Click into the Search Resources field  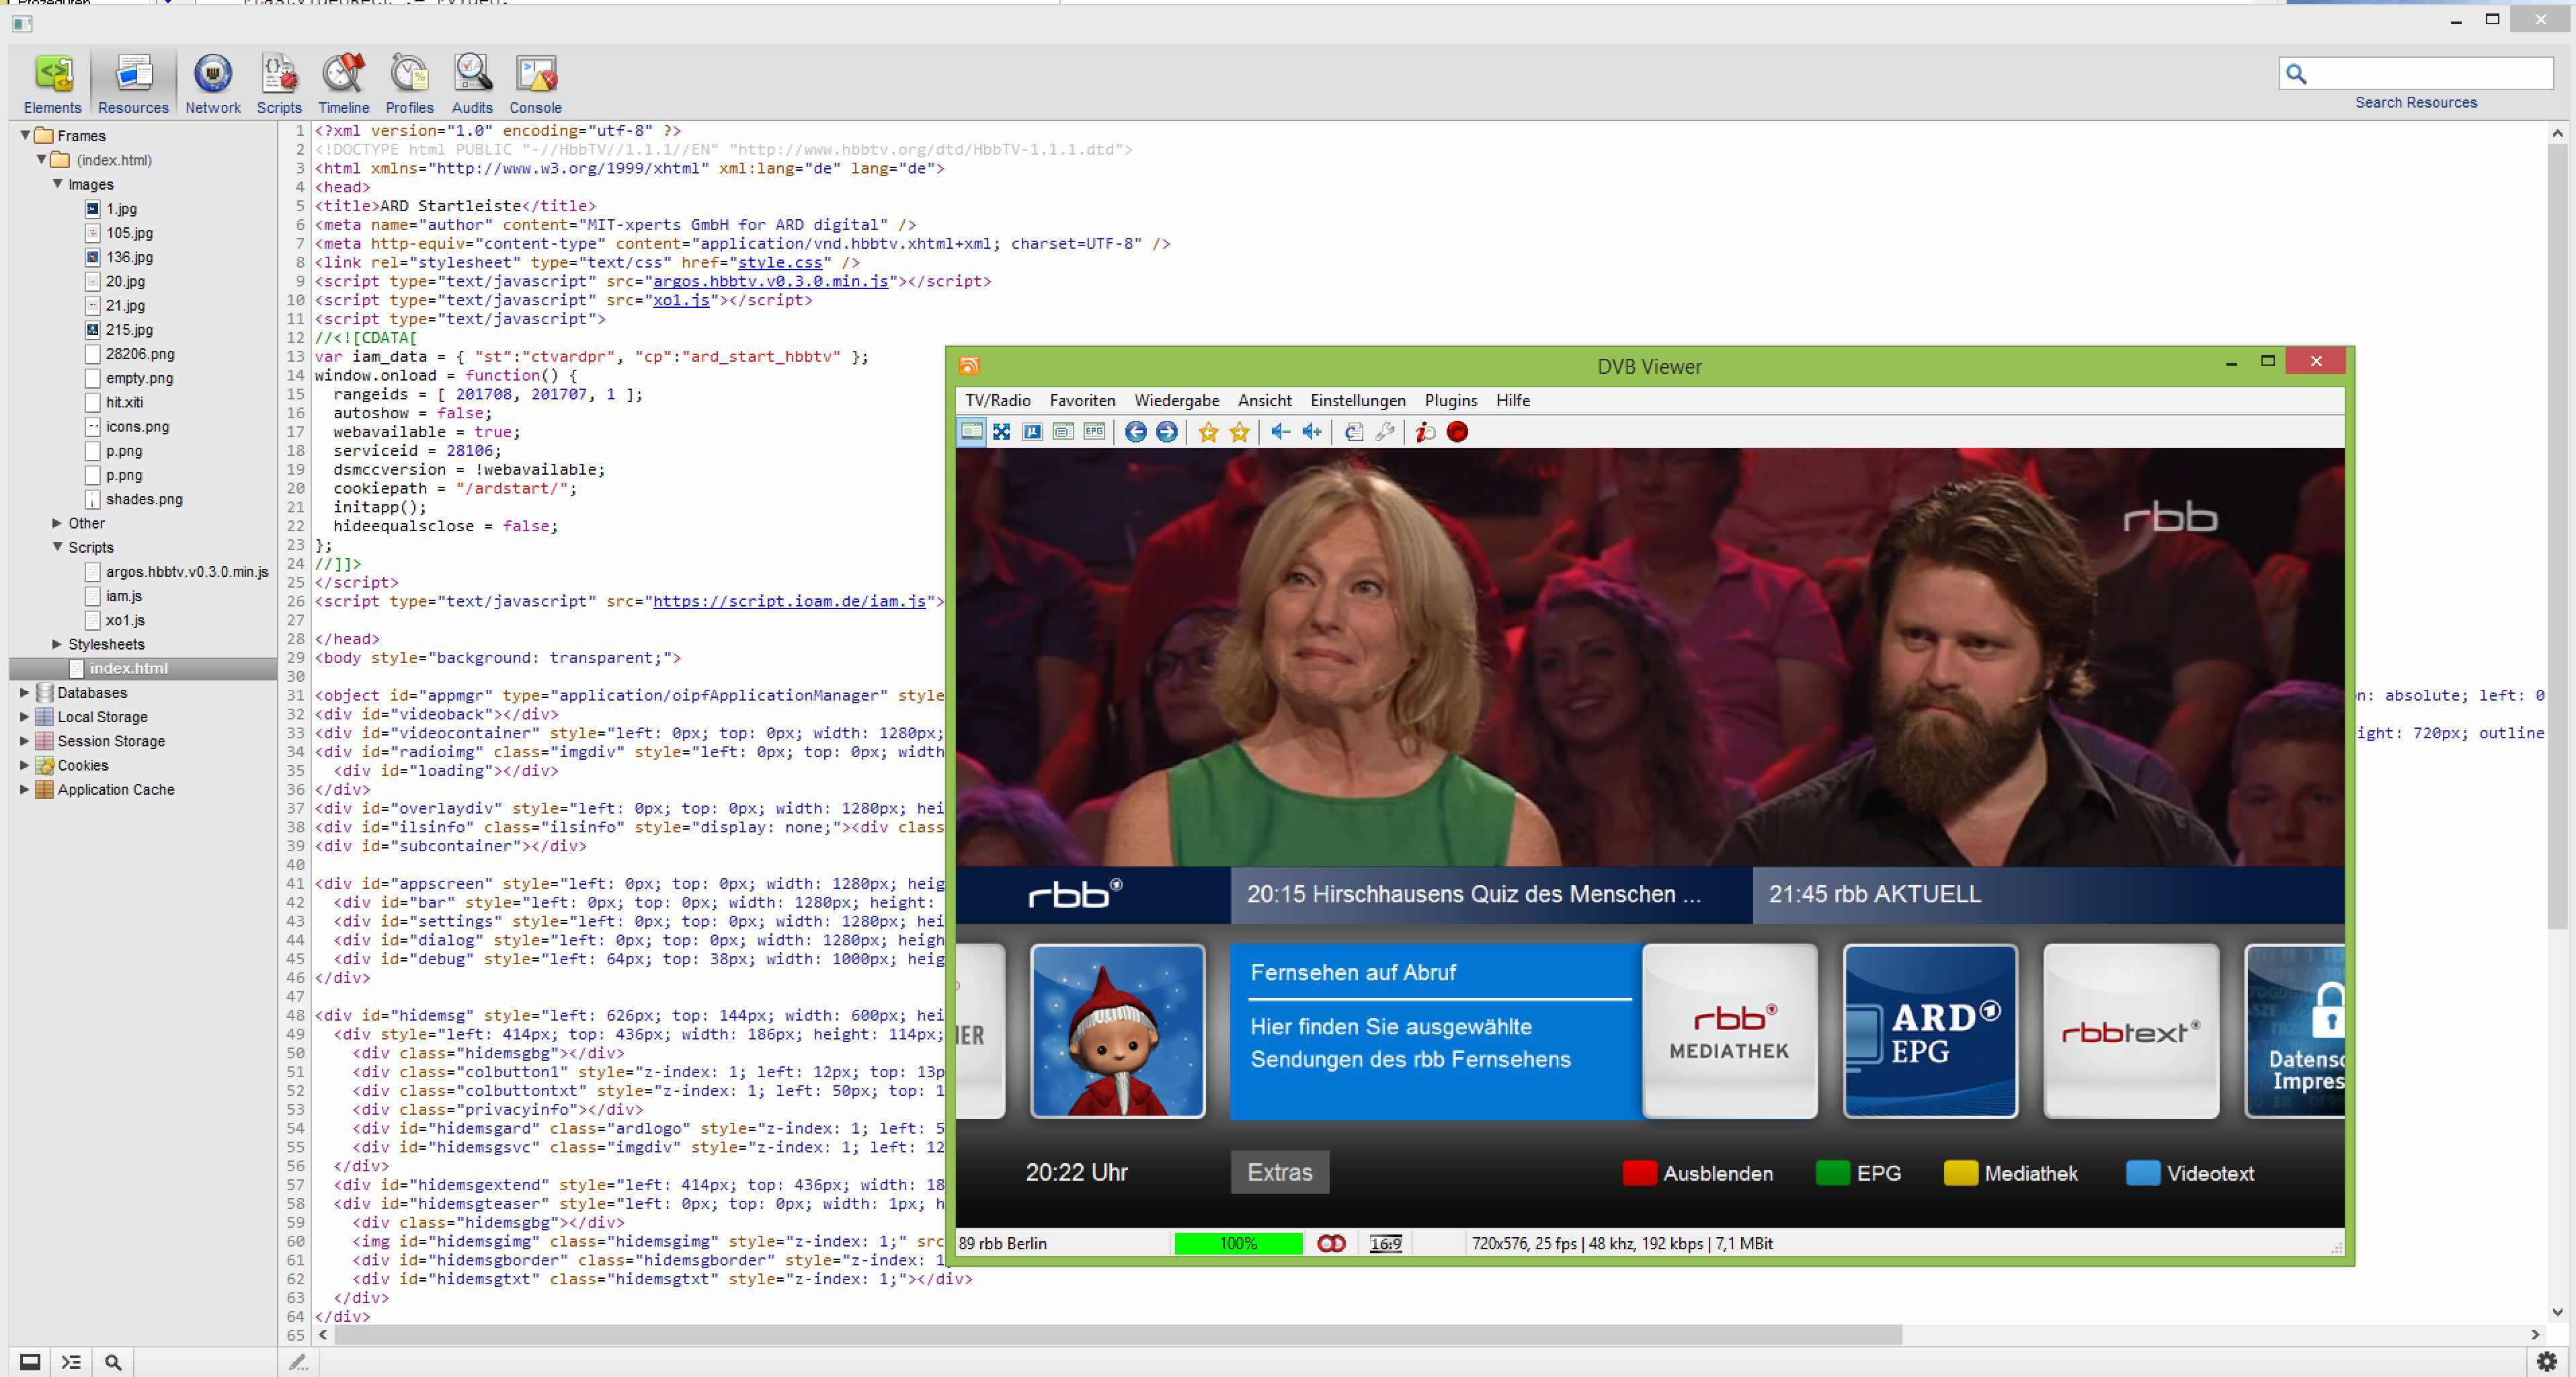pos(2428,73)
